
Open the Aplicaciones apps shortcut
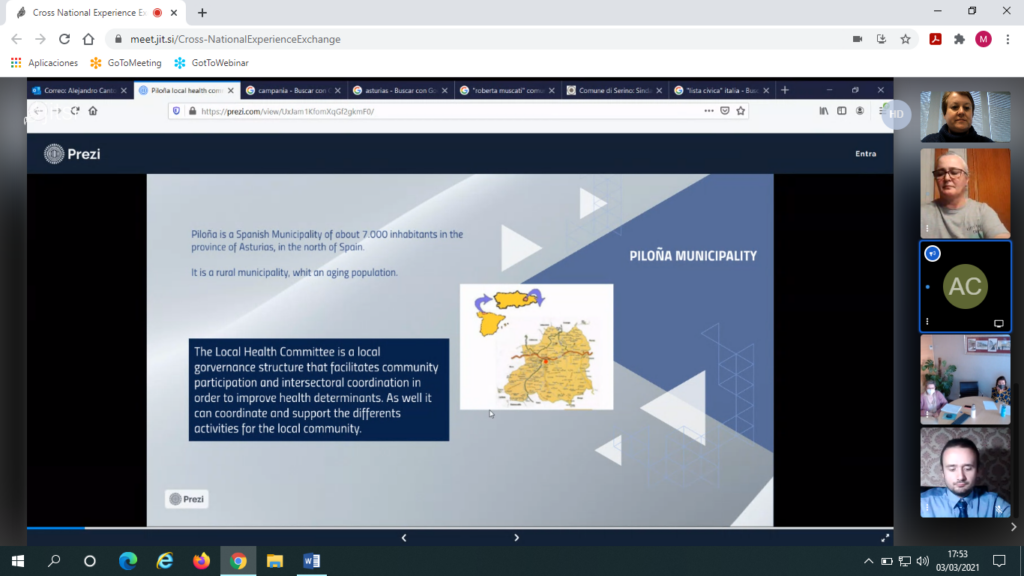click(44, 63)
